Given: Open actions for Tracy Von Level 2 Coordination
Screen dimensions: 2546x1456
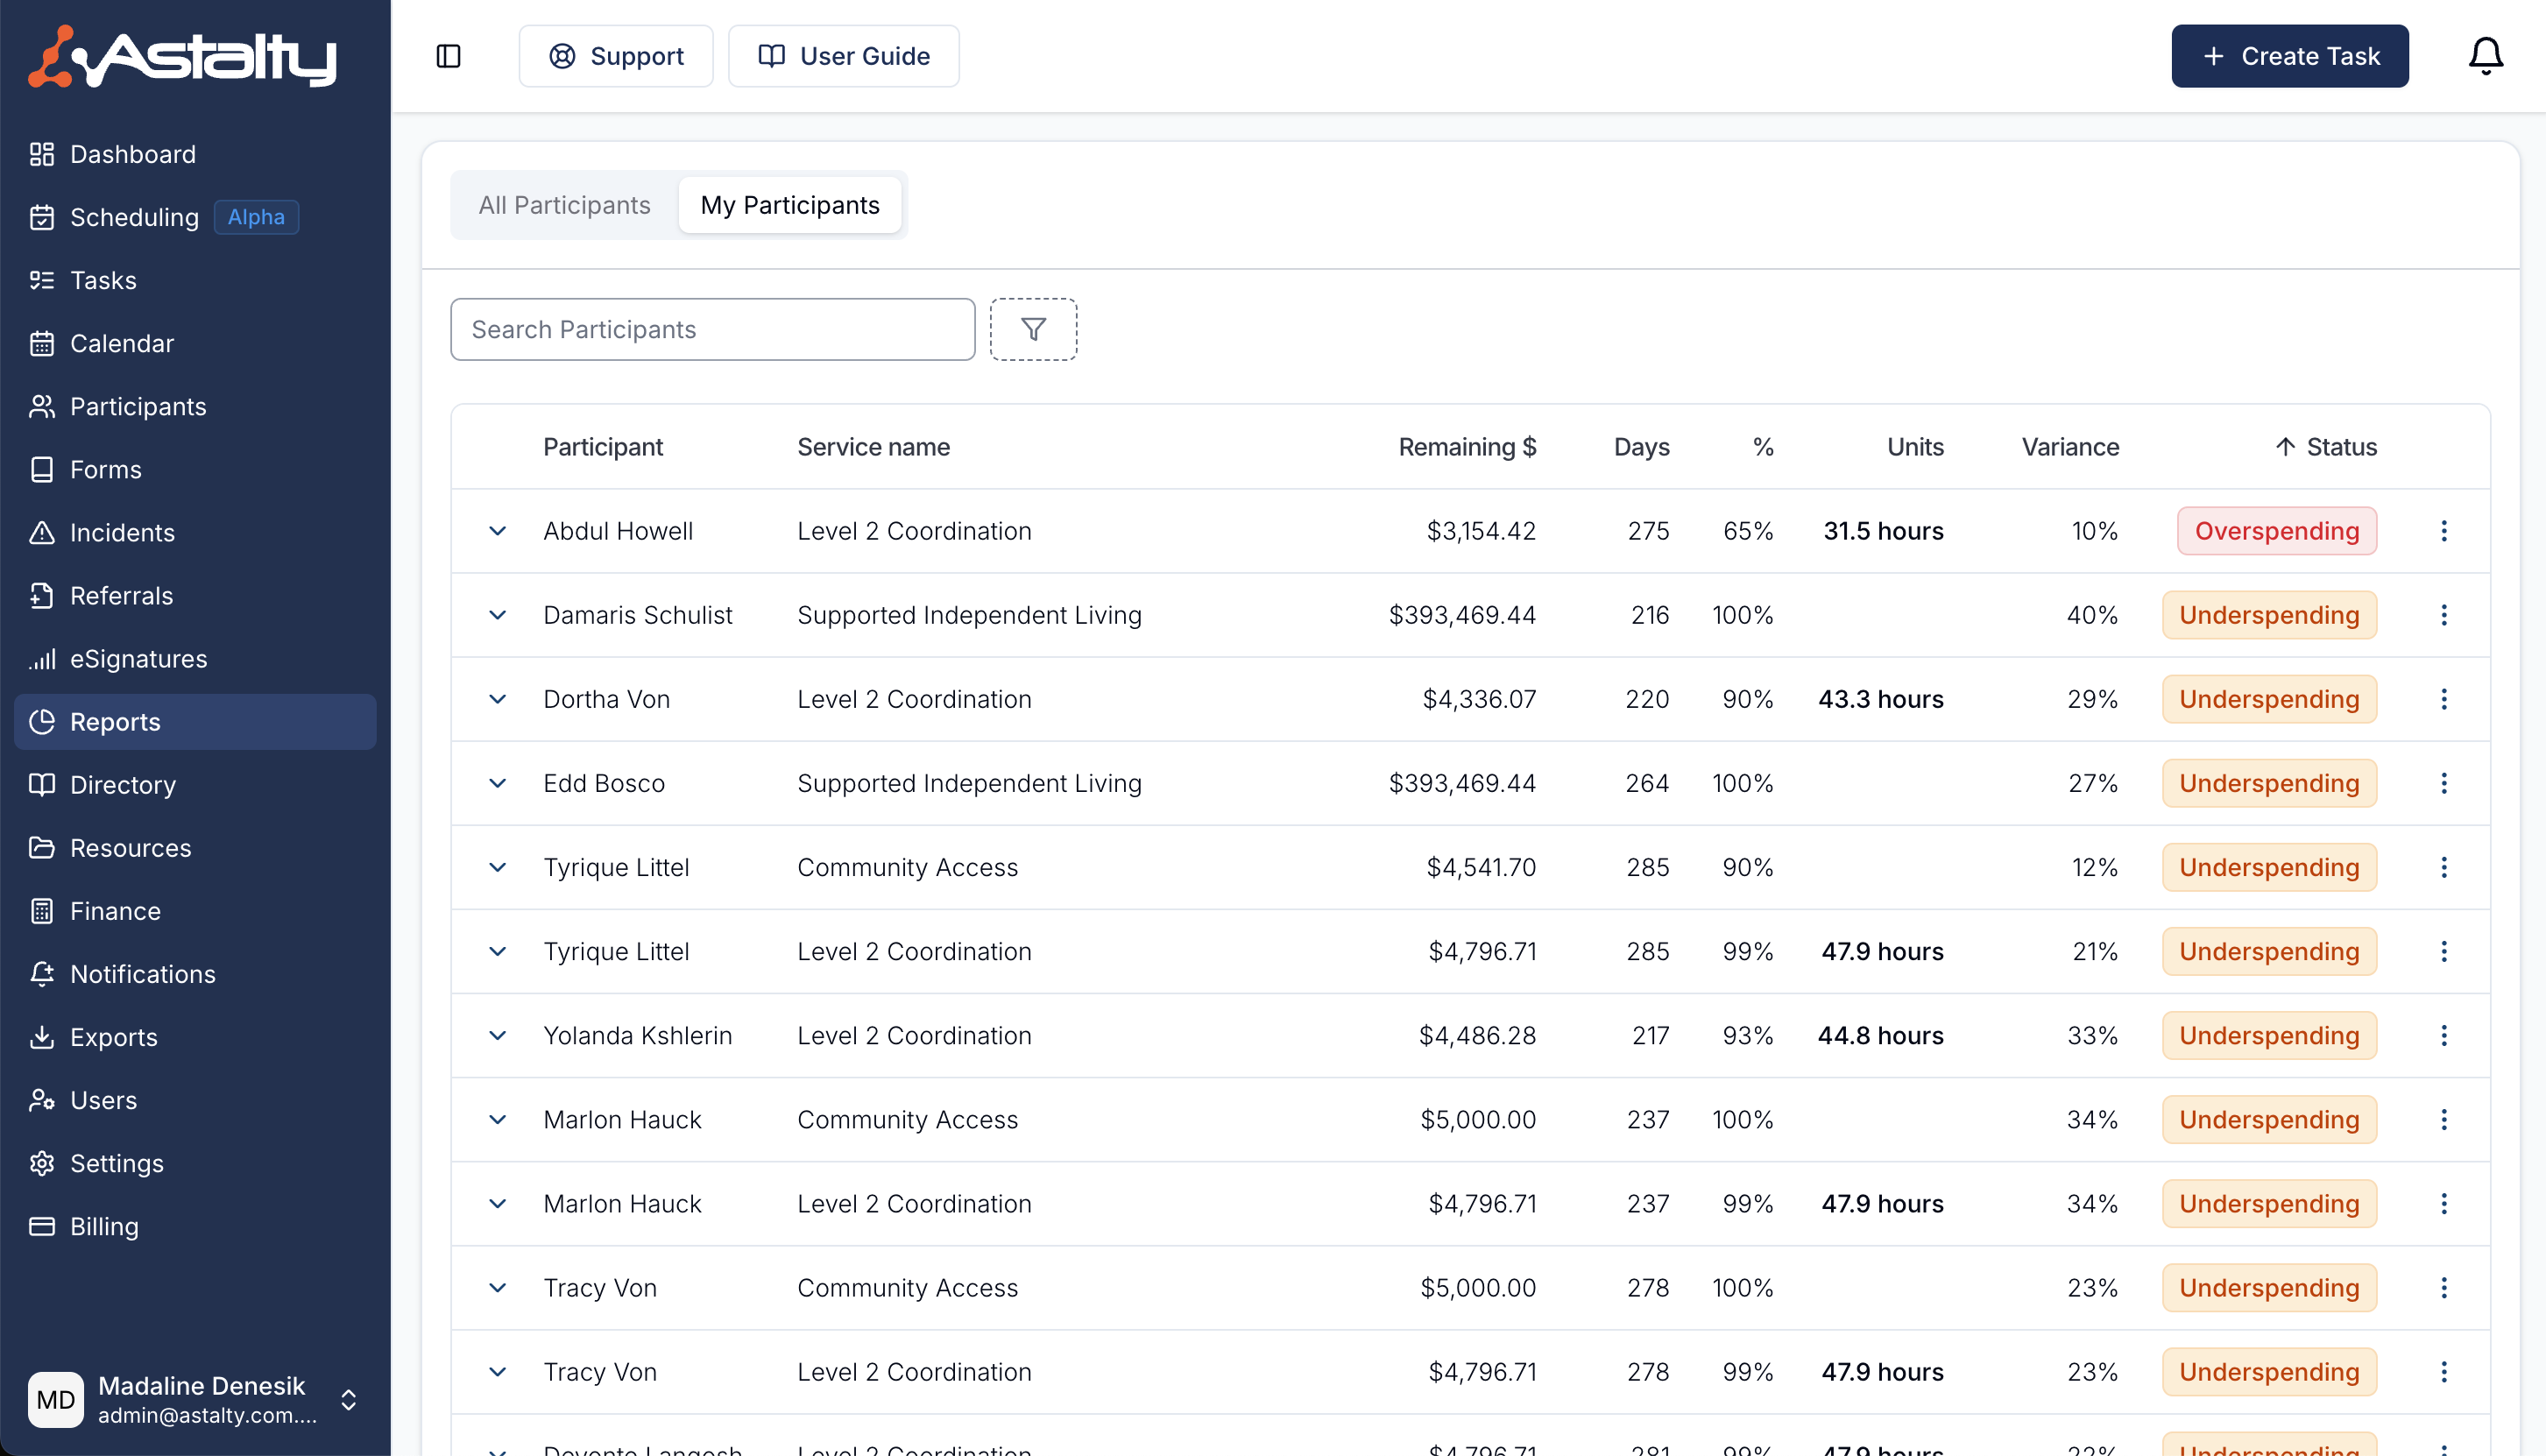Looking at the screenshot, I should tap(2444, 1371).
